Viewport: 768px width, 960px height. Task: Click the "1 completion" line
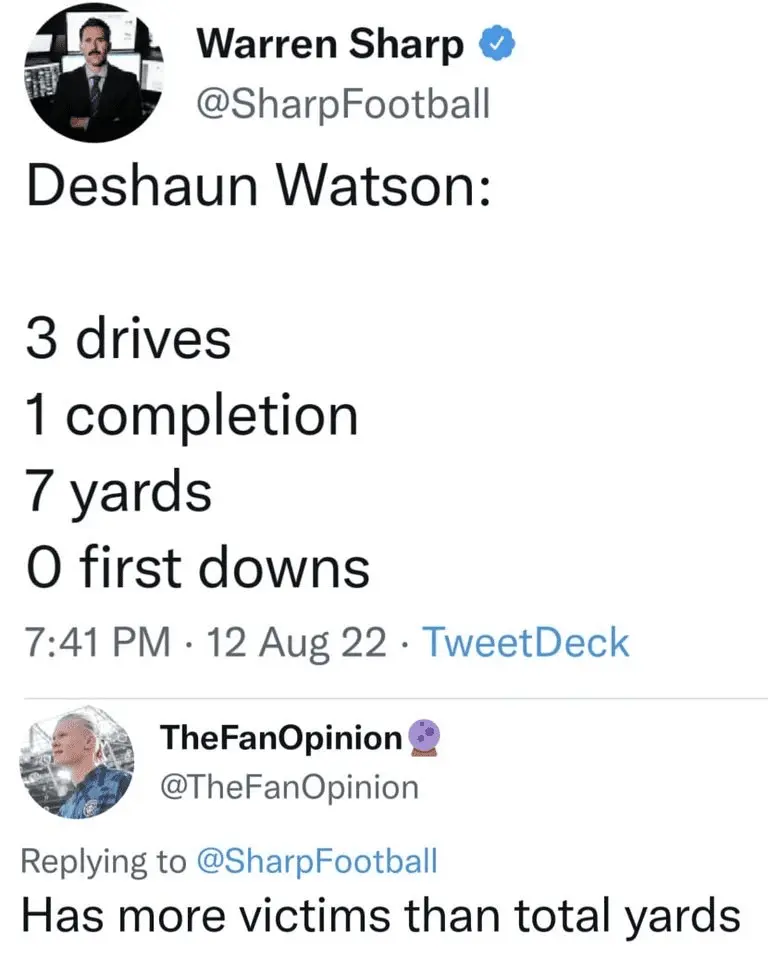[191, 415]
